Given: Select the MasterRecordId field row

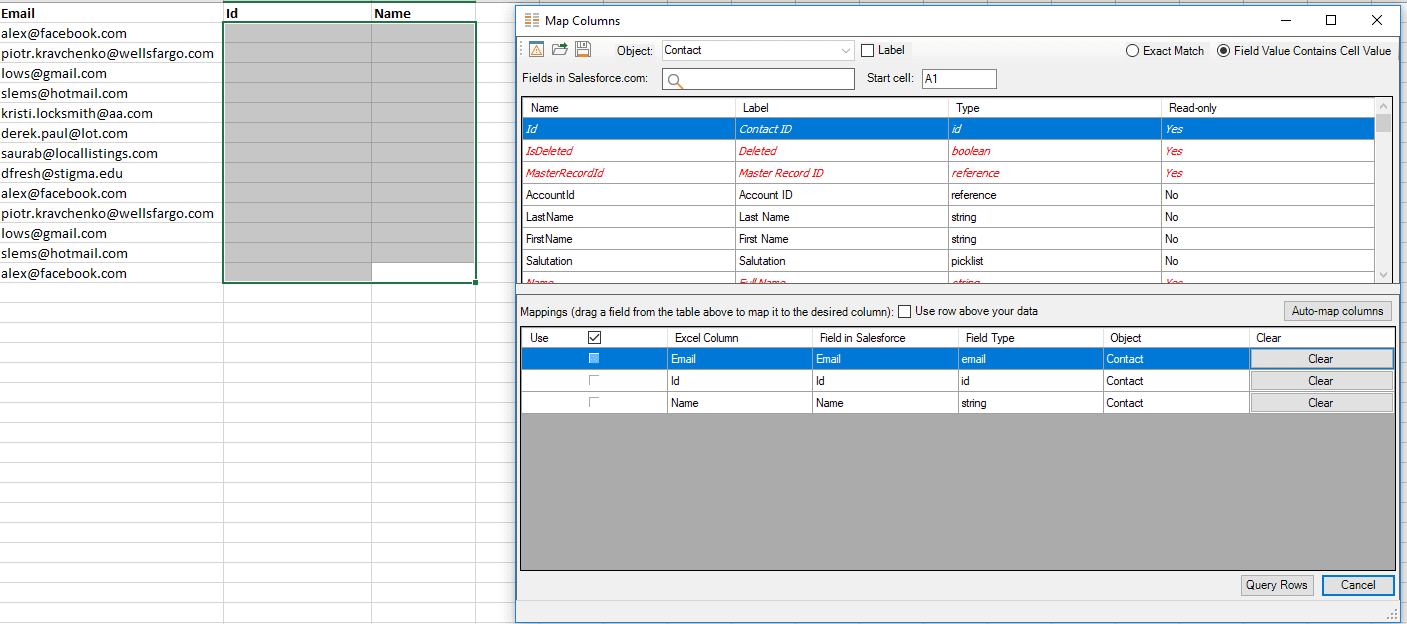Looking at the screenshot, I should 948,173.
